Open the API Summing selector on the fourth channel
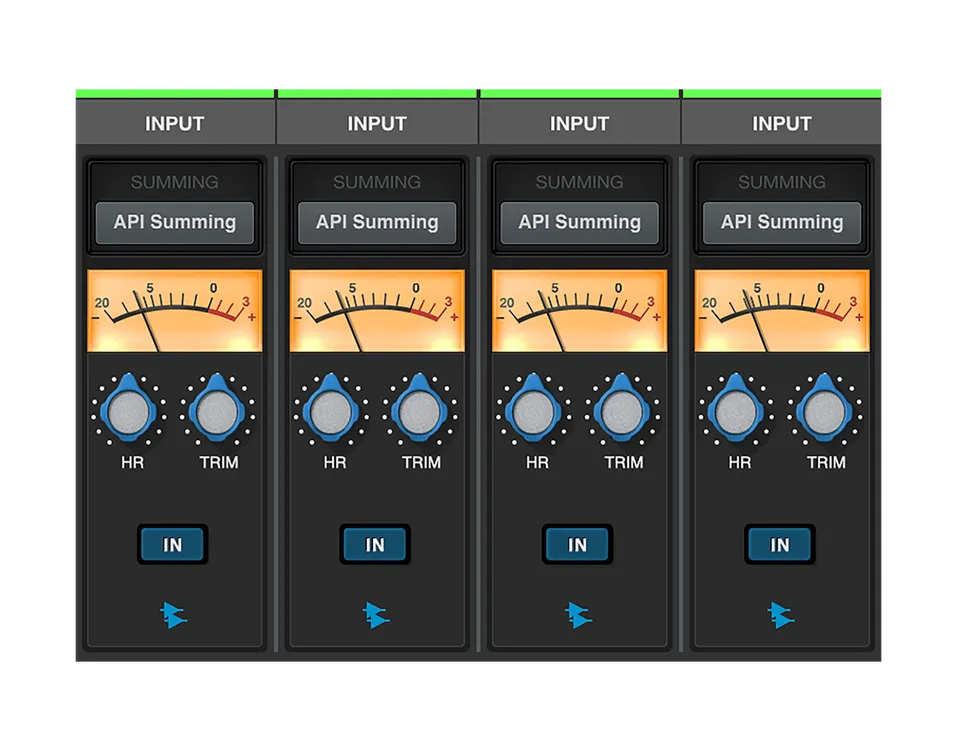Screen dimensions: 960x754 point(782,223)
